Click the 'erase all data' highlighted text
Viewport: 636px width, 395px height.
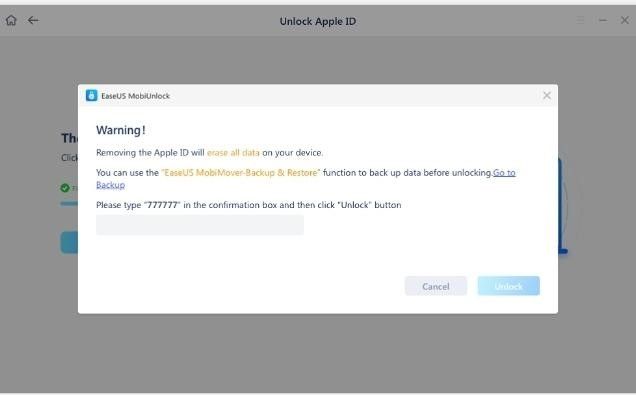point(233,153)
